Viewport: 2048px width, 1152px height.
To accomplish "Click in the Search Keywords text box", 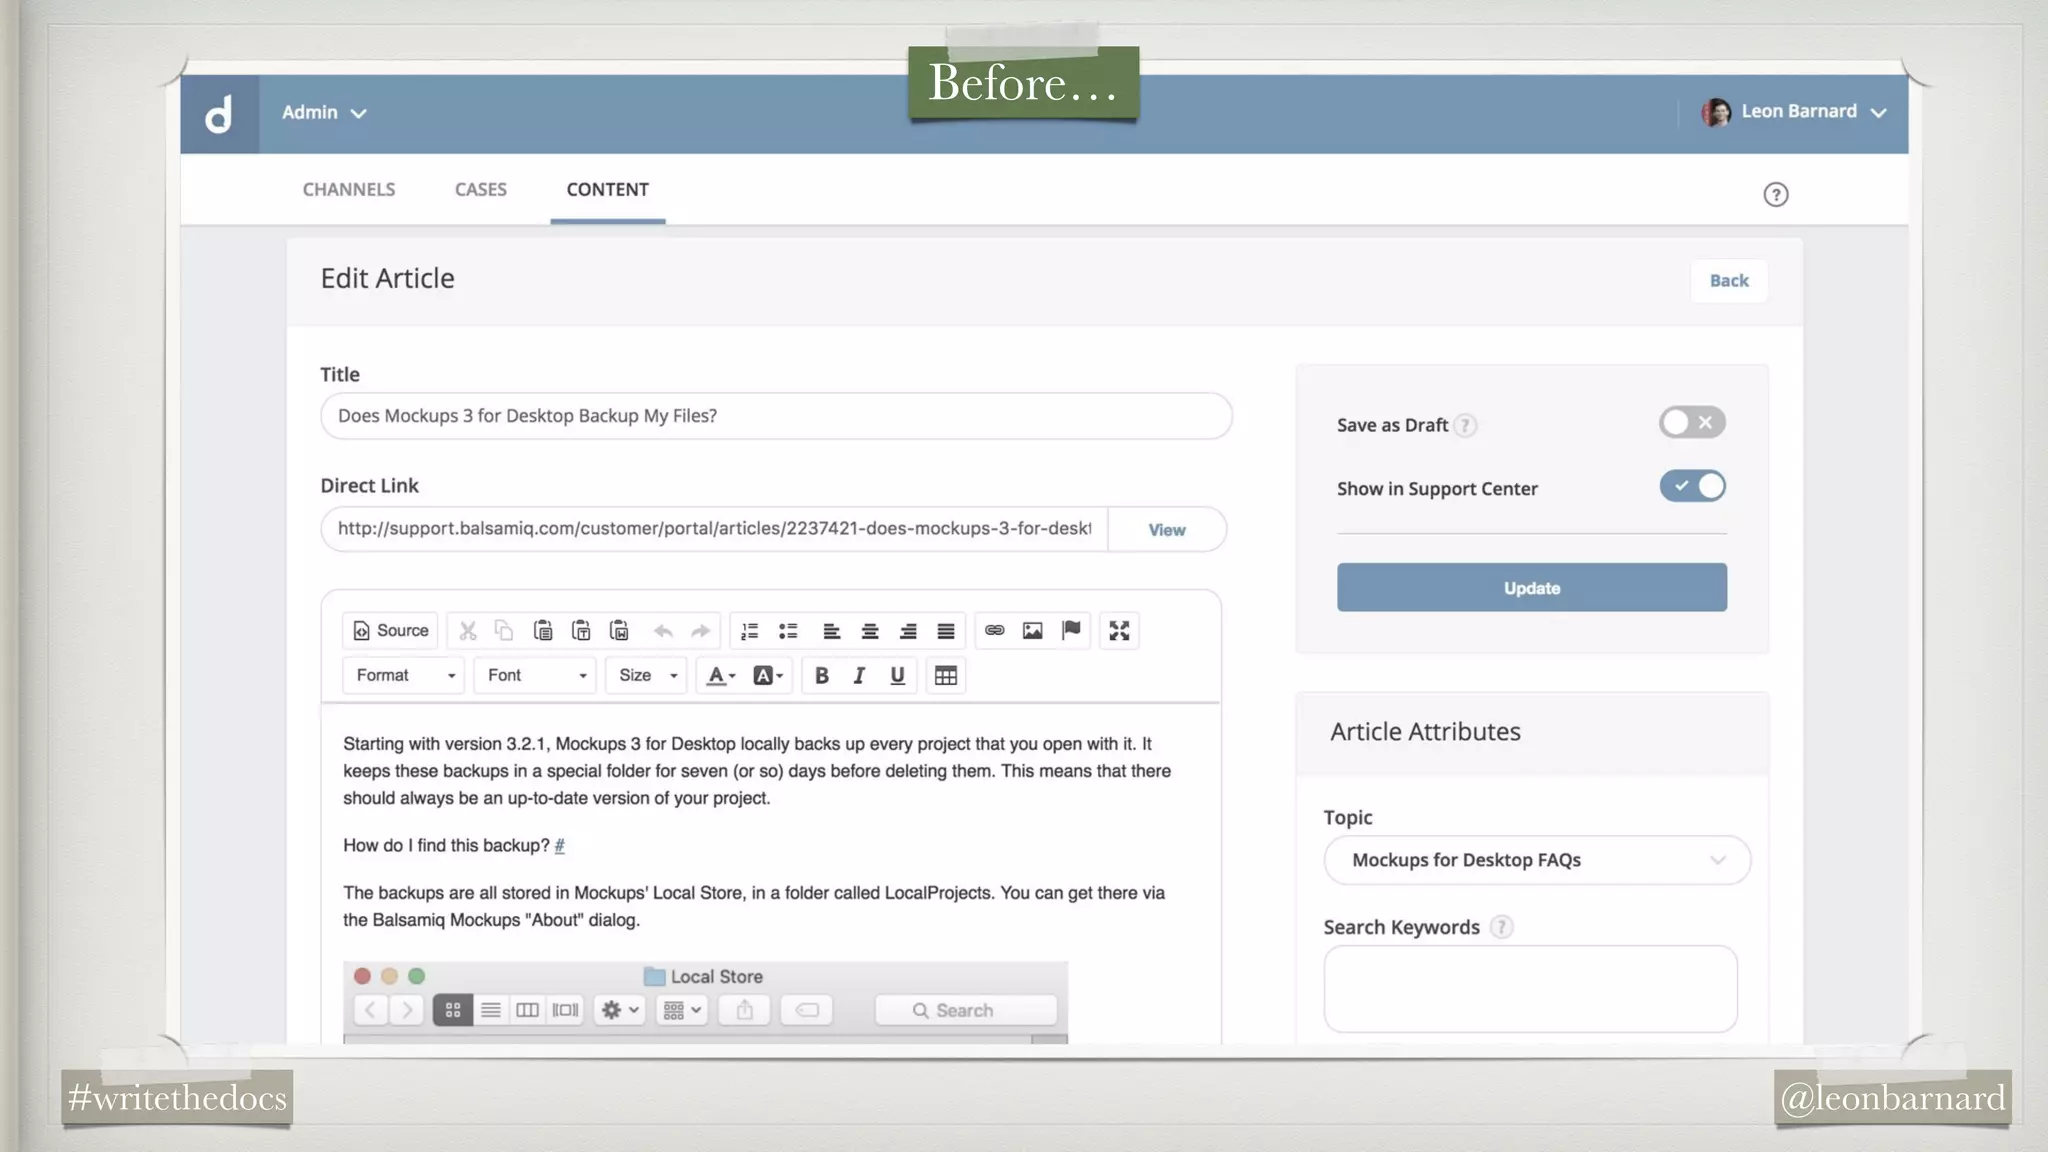I will (1530, 988).
